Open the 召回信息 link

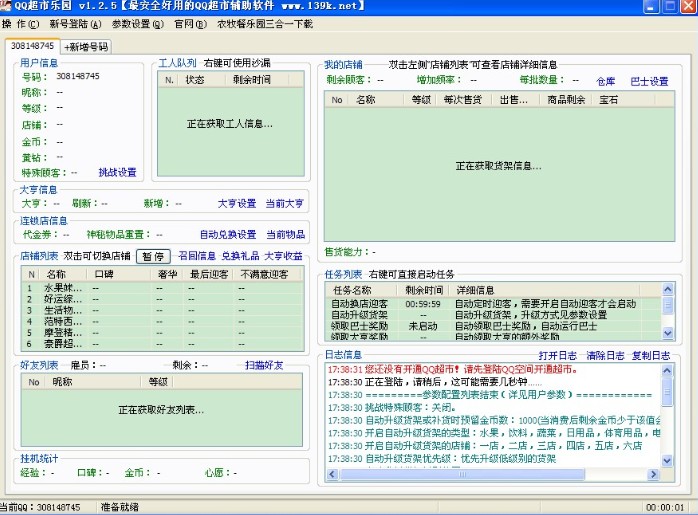(x=197, y=256)
